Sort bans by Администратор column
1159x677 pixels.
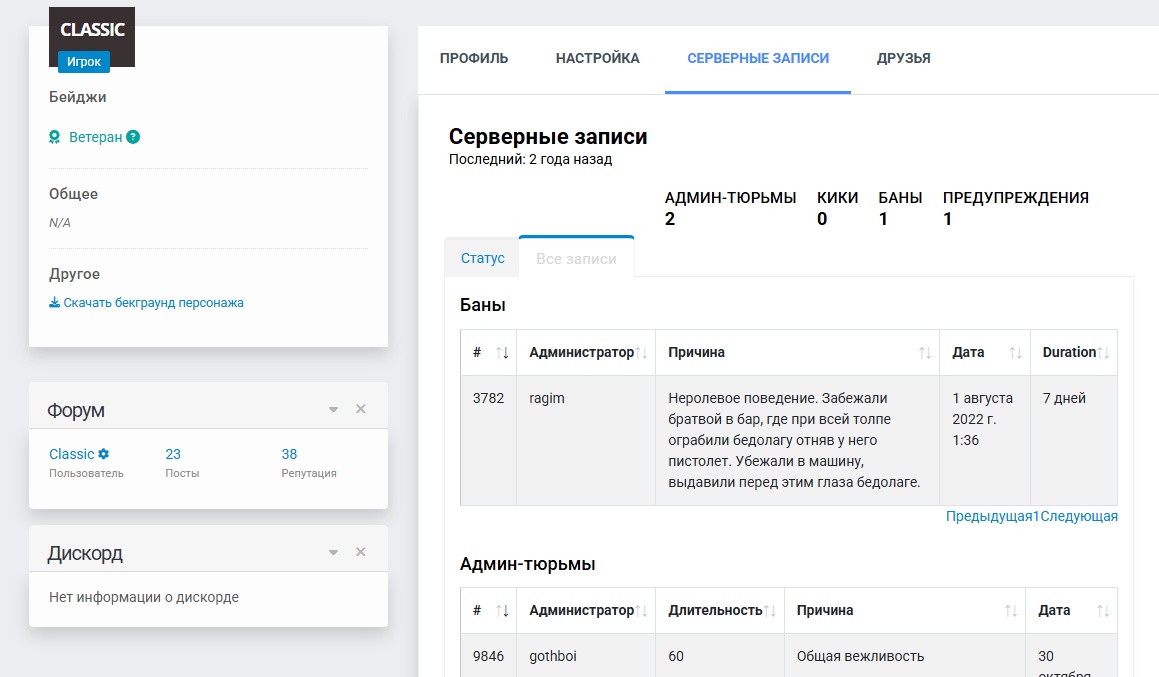[x=642, y=353]
